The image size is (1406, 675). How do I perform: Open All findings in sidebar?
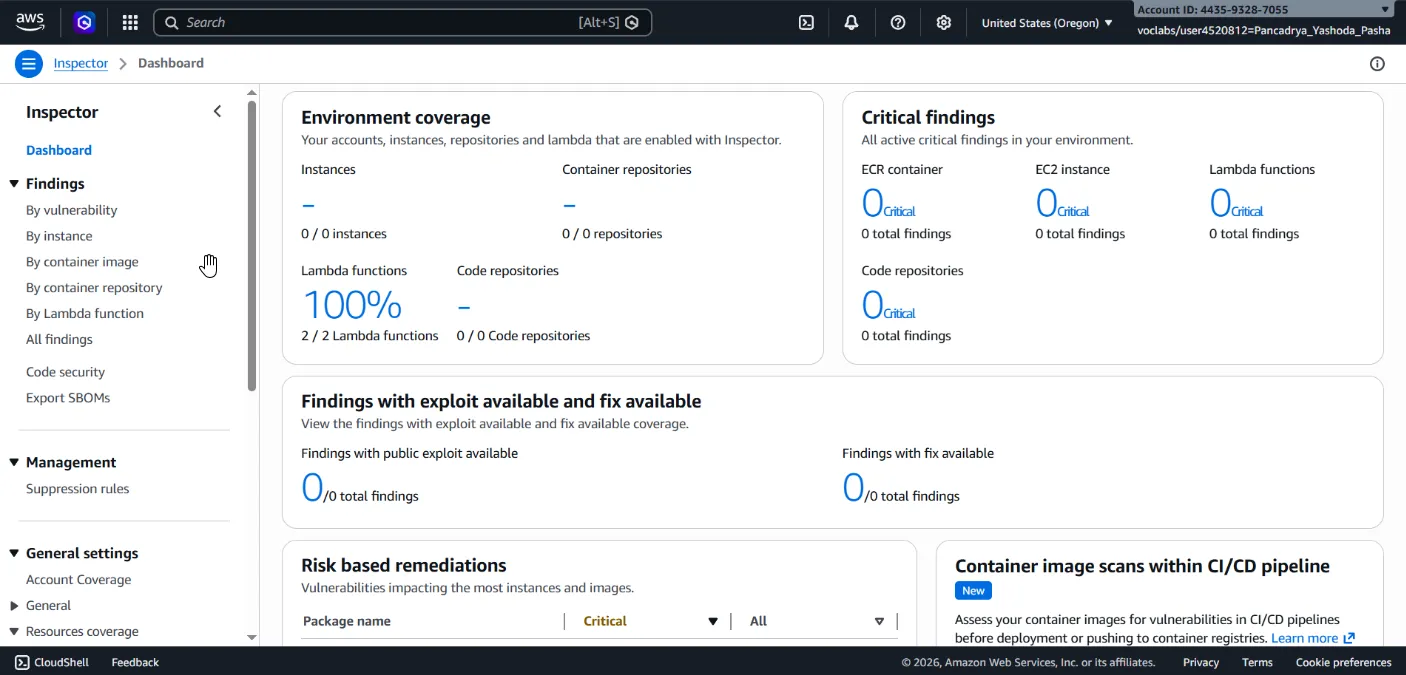(59, 339)
